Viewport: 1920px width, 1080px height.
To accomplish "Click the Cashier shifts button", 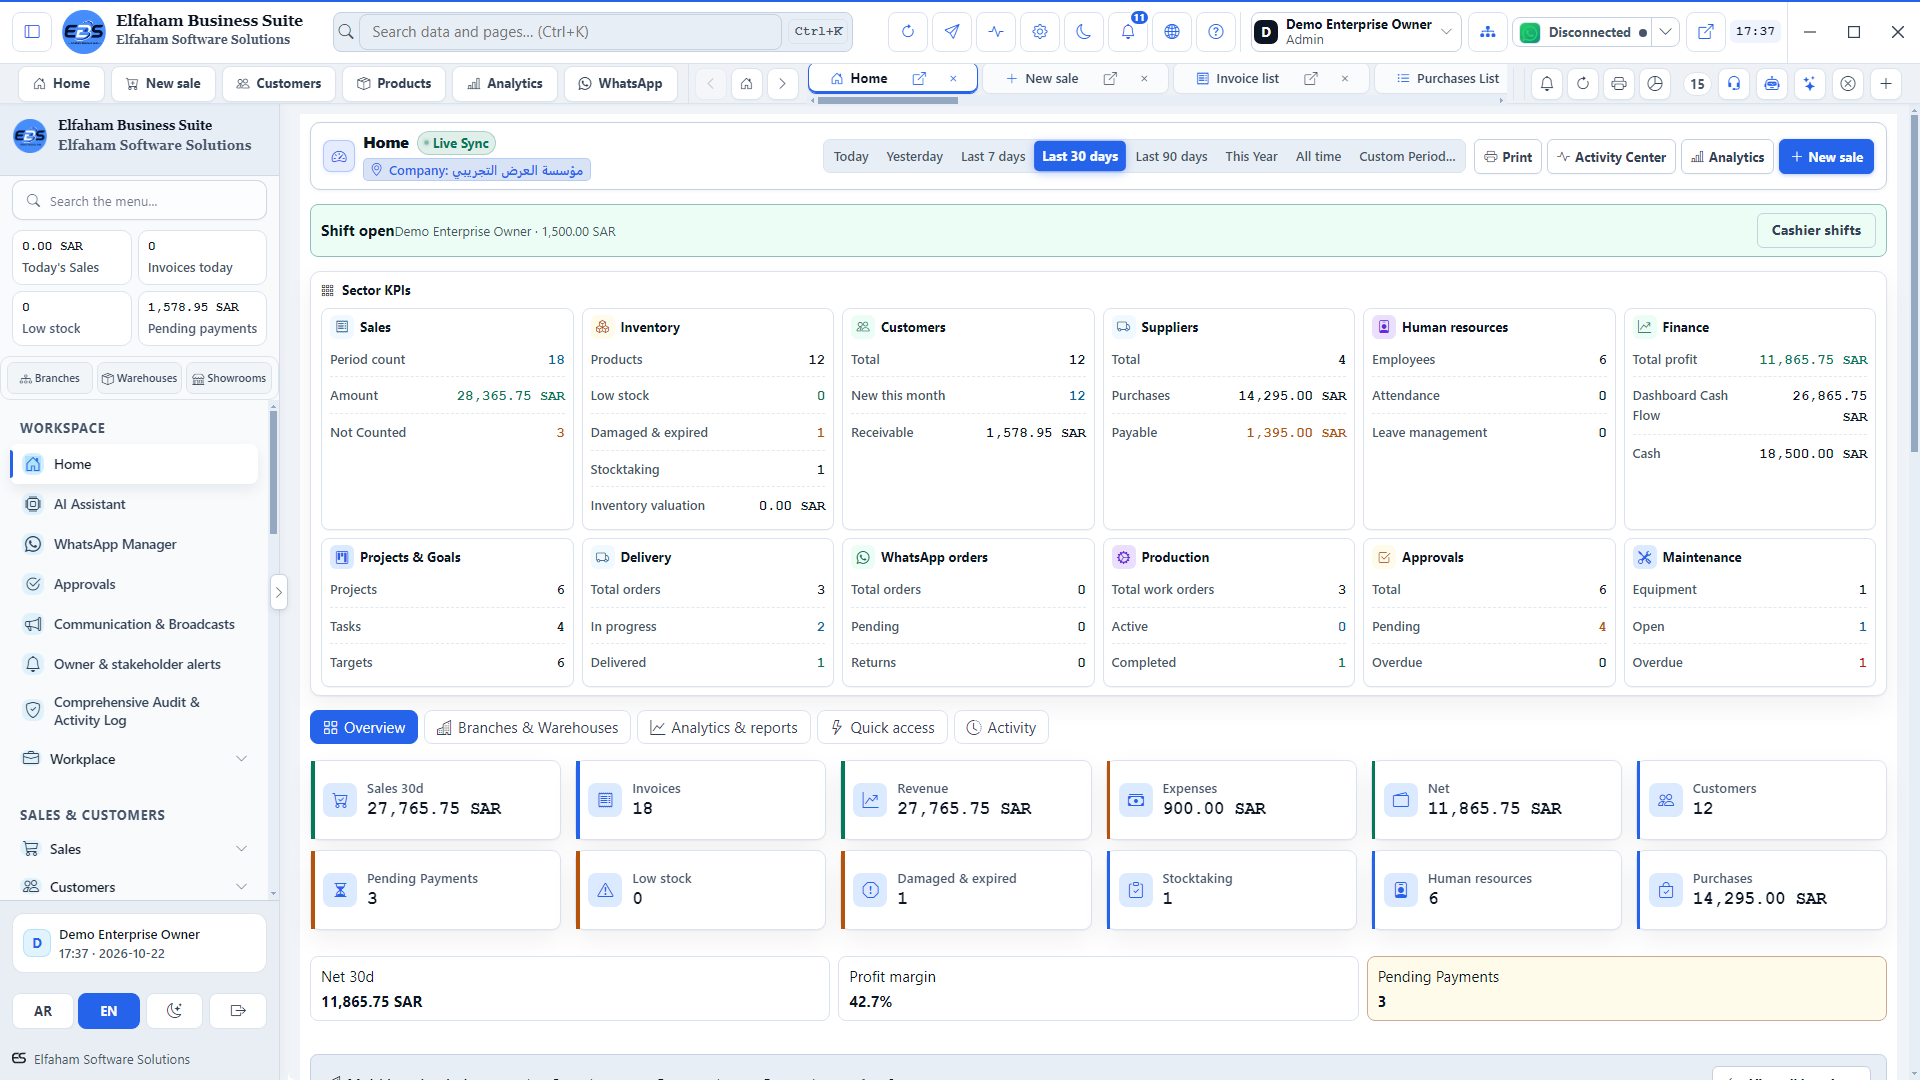I will (1816, 231).
